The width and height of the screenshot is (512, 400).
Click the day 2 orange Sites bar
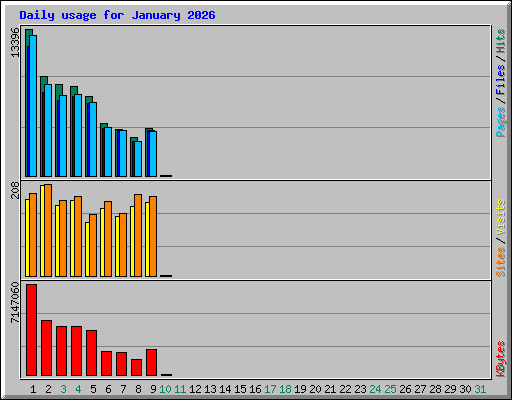coord(48,230)
